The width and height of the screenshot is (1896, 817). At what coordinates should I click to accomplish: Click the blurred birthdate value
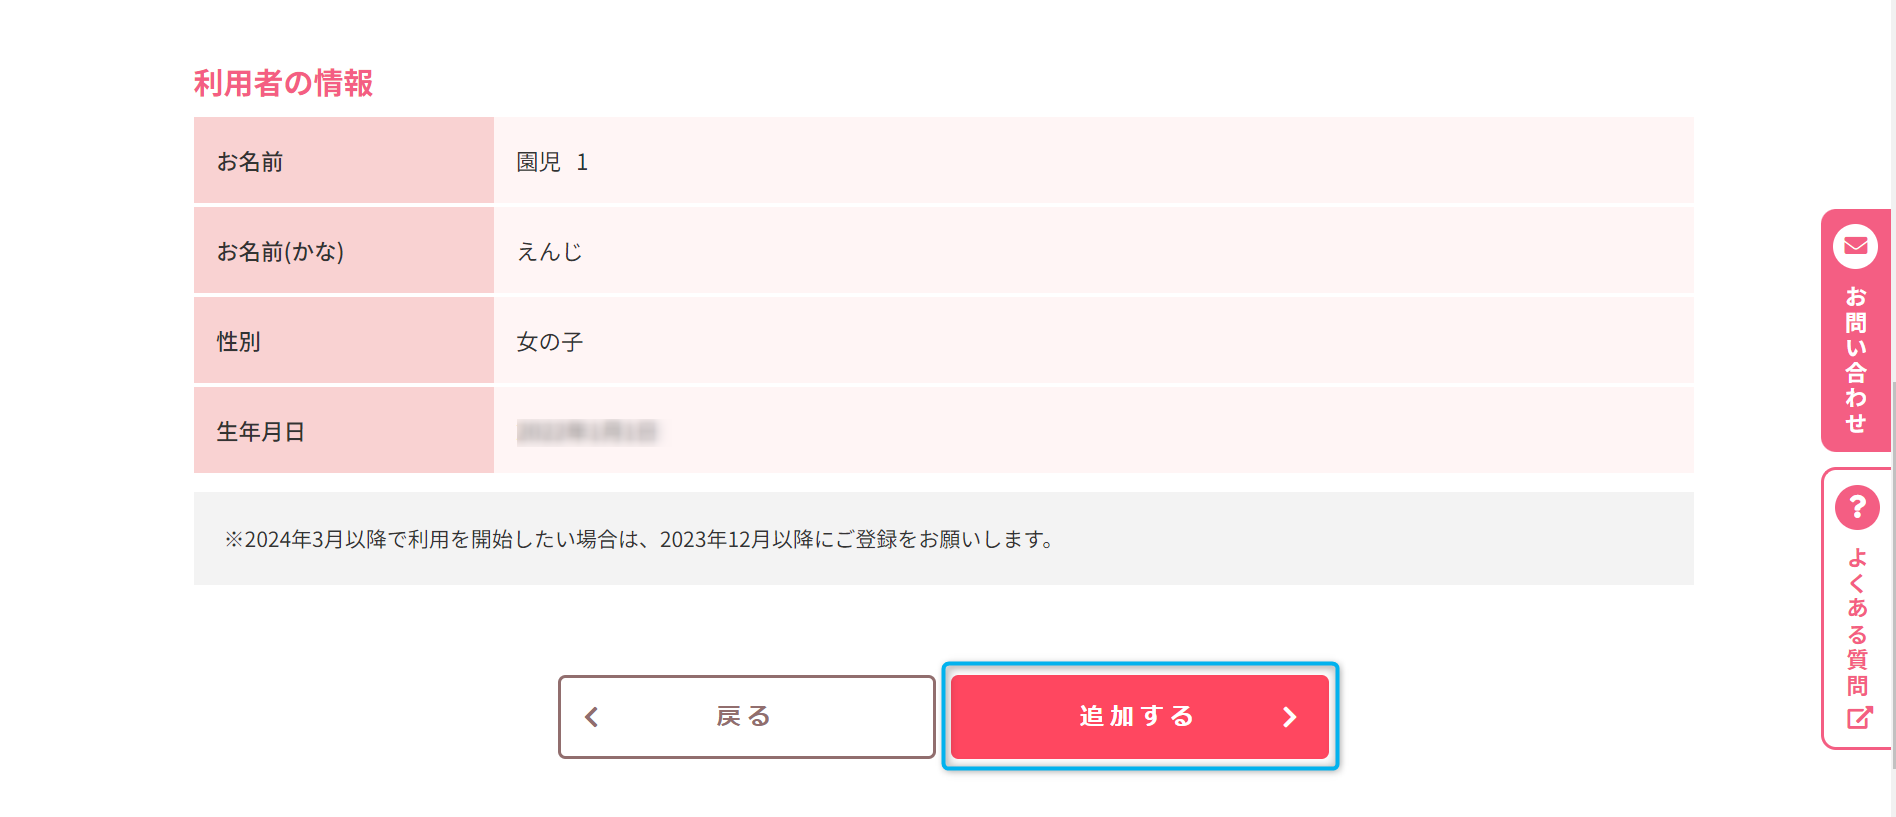tap(587, 432)
